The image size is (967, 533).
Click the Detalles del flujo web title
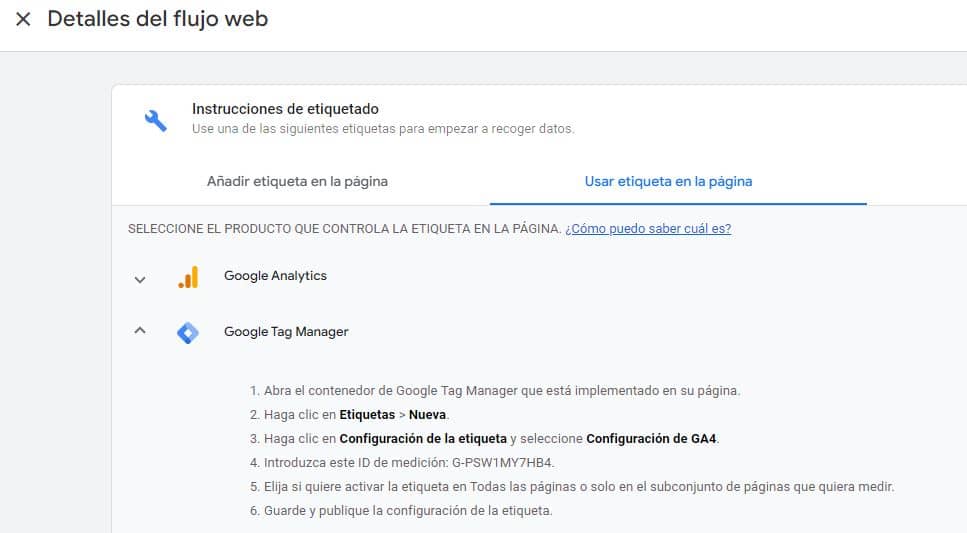tap(158, 19)
